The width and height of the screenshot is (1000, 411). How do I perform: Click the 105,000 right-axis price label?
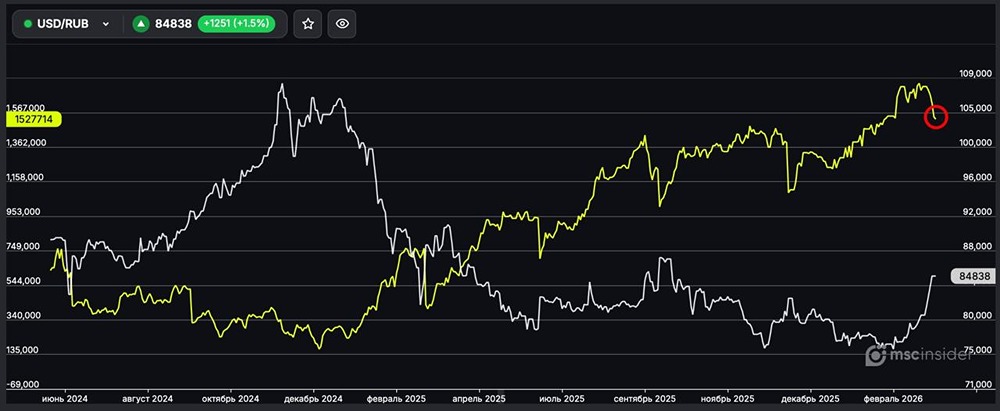point(976,109)
